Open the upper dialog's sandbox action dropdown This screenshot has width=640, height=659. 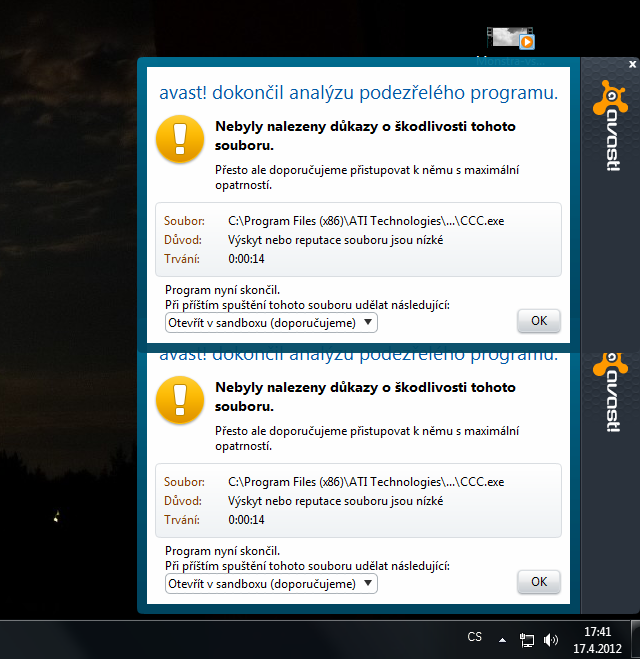click(x=271, y=323)
